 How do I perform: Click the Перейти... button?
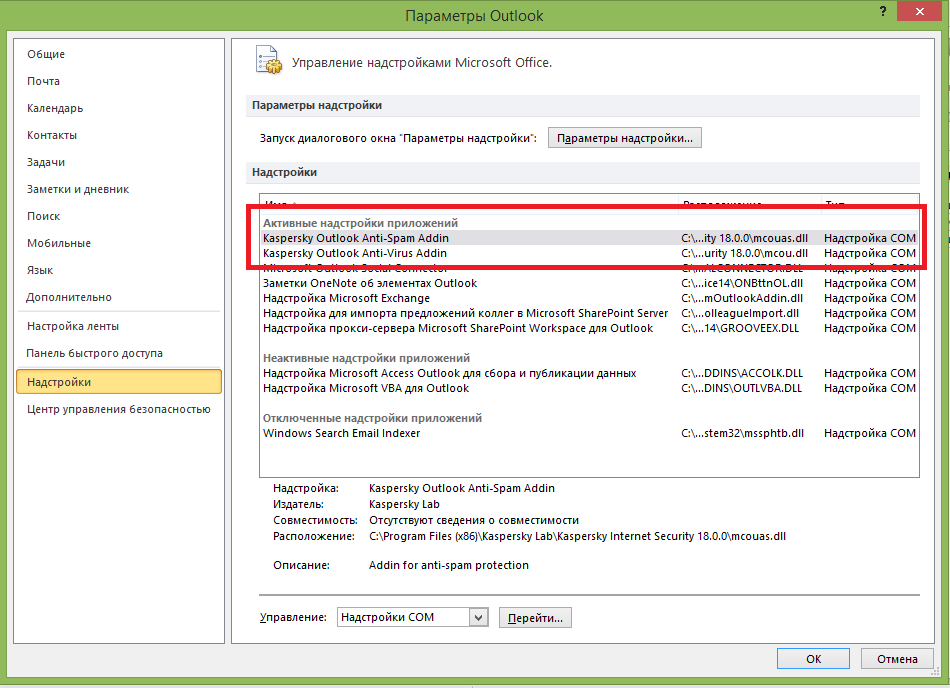535,618
